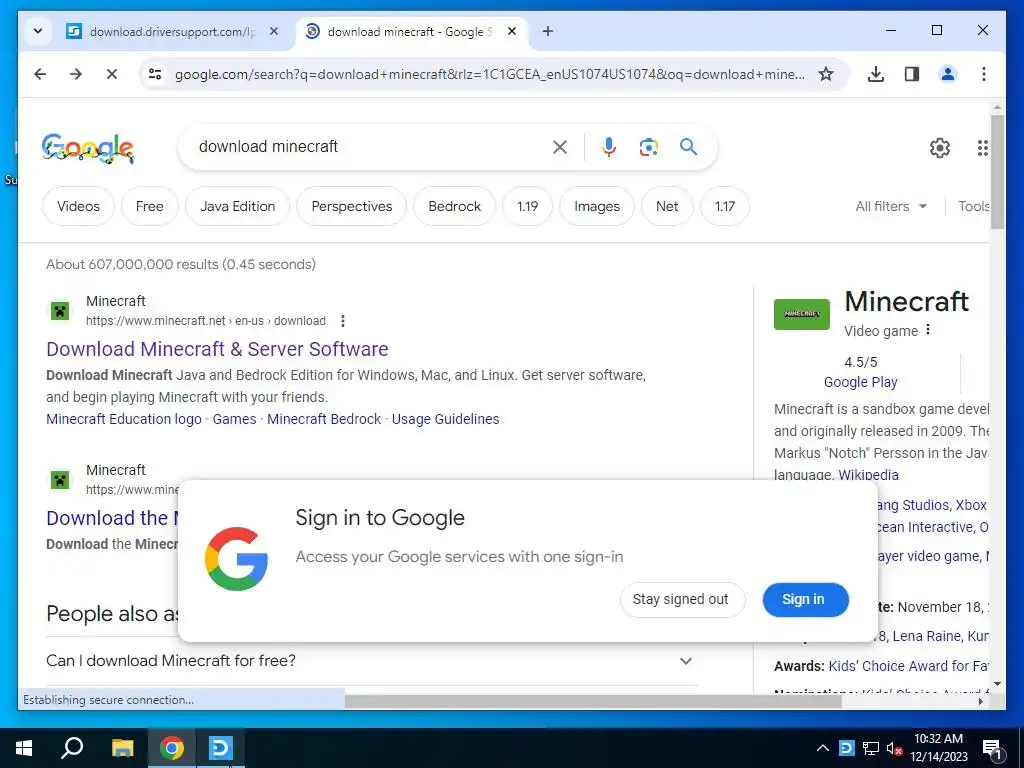Open more options for first Minecraft result
1024x768 pixels.
point(343,321)
